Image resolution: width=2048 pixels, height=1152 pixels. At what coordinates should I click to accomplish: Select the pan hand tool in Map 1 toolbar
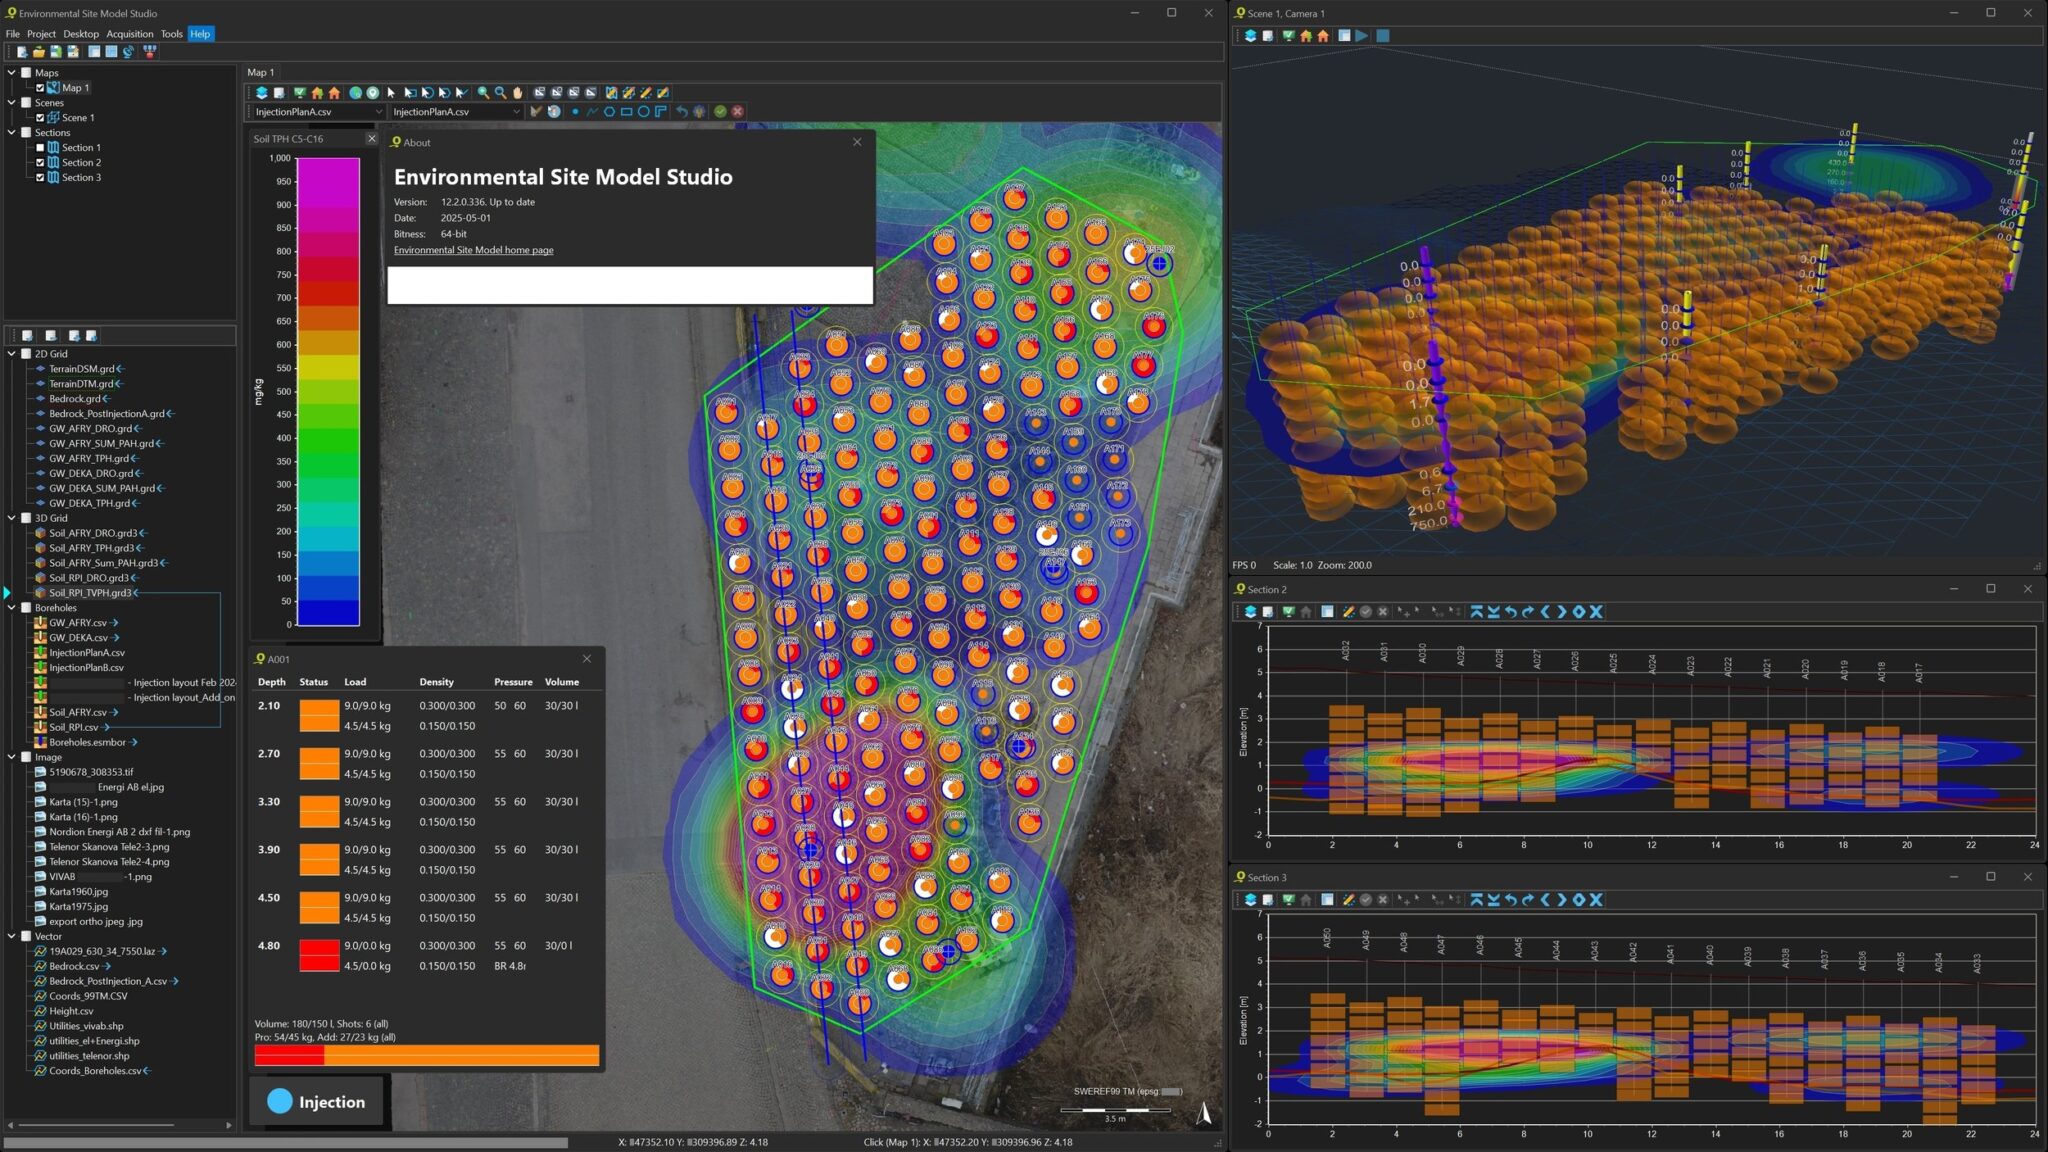tap(518, 93)
